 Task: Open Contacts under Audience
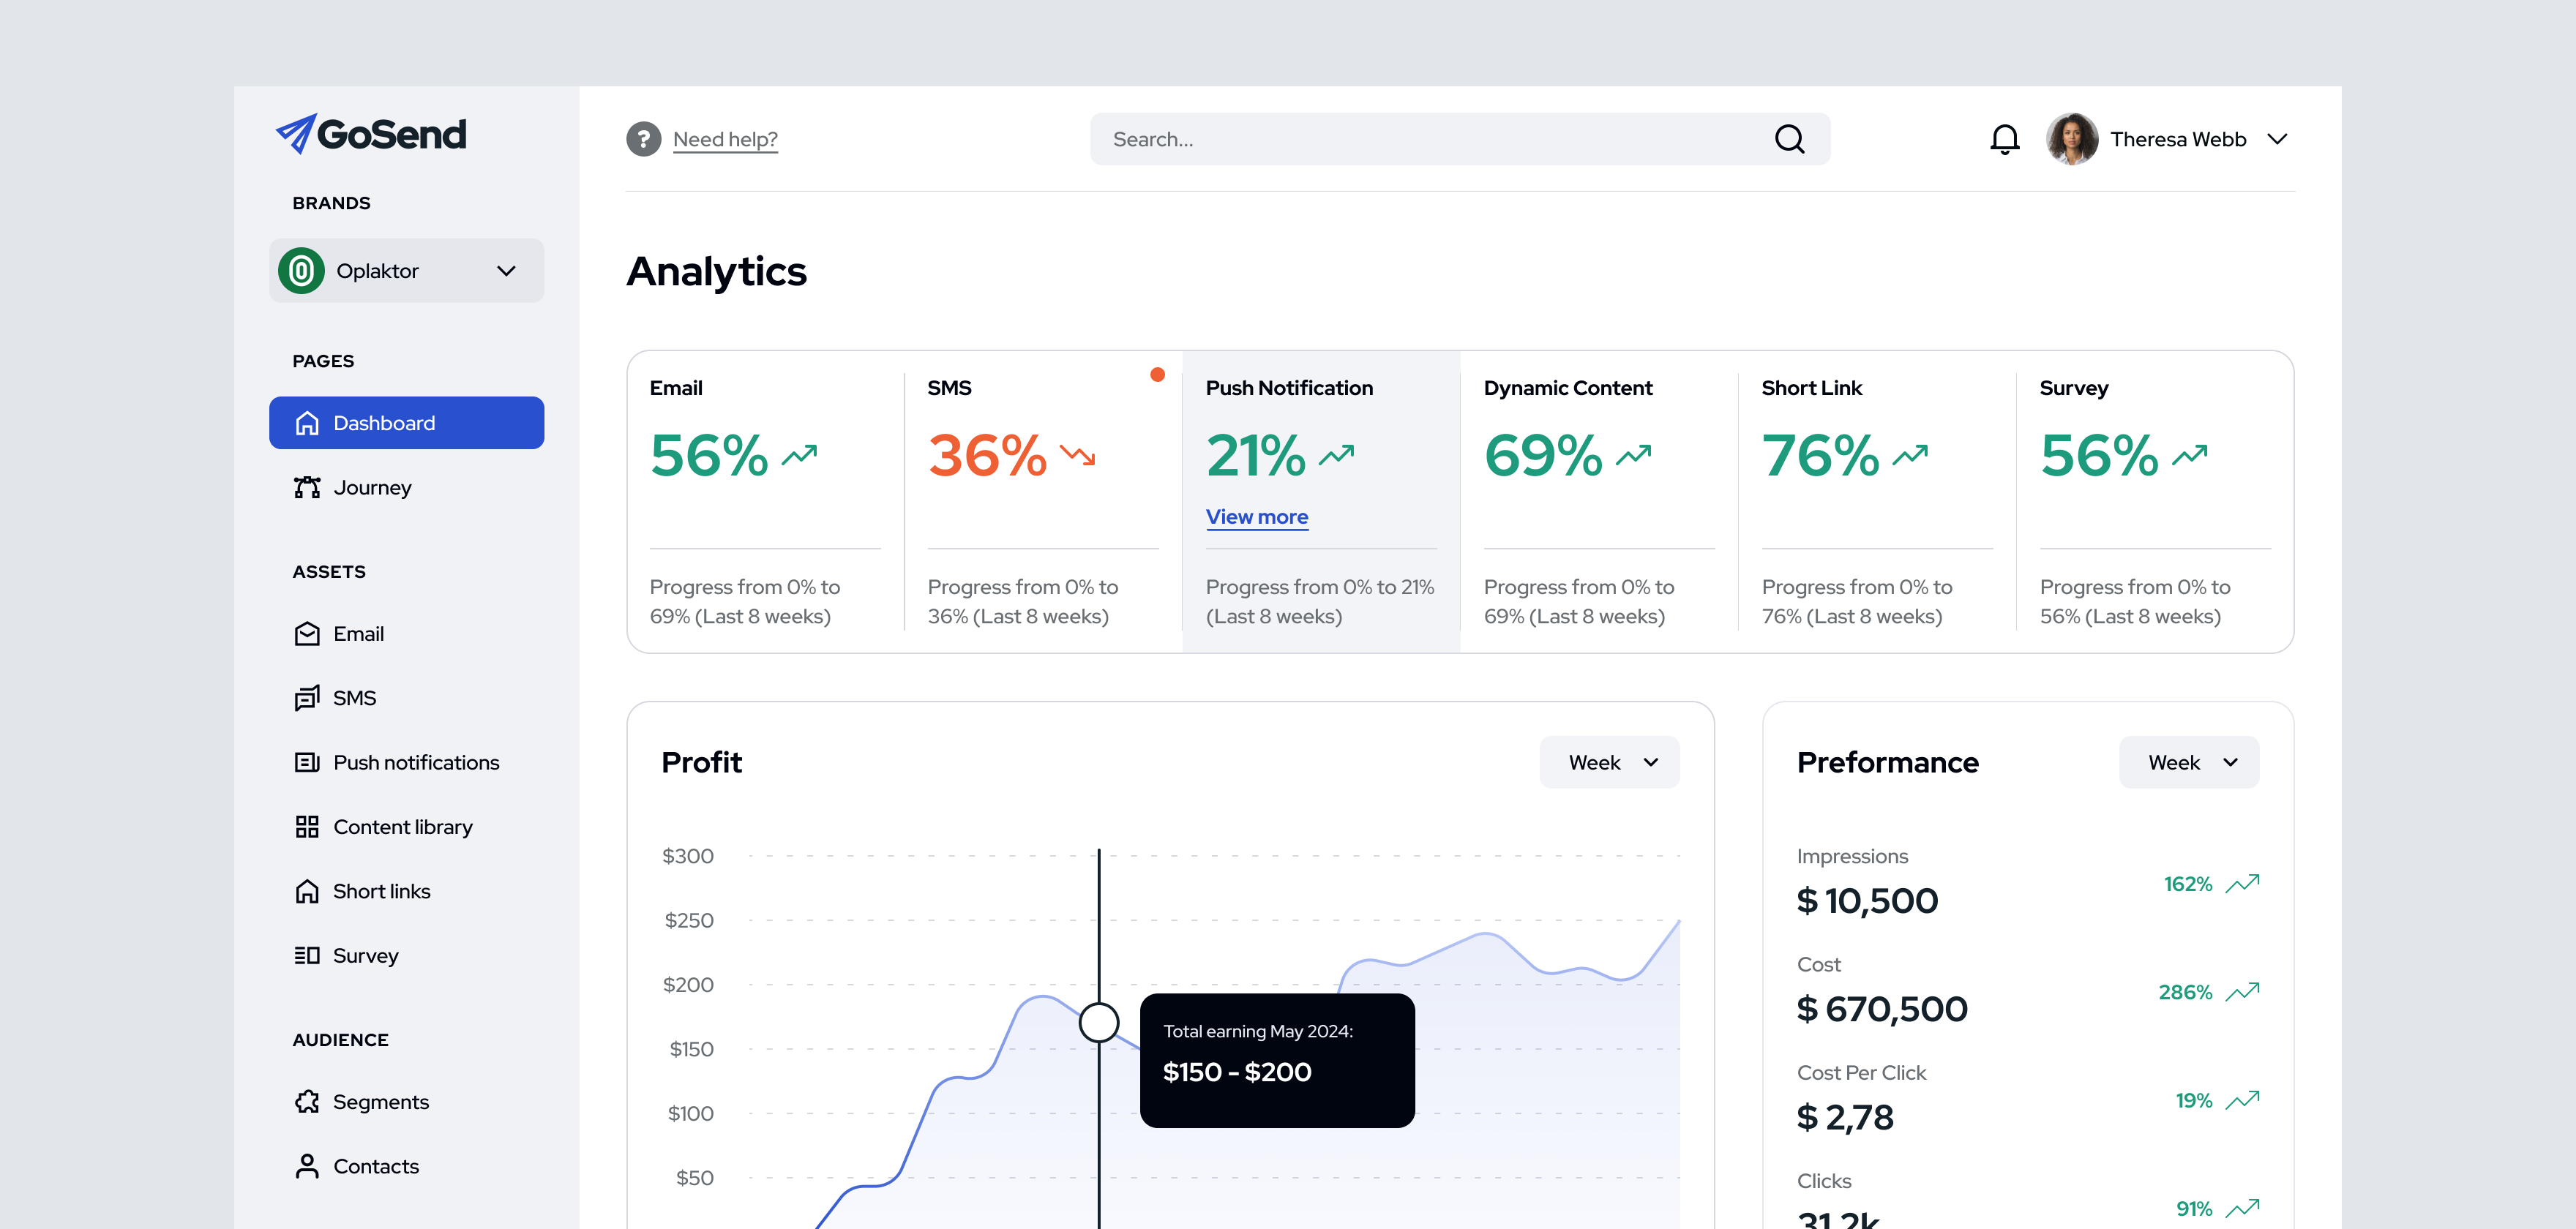pyautogui.click(x=375, y=1167)
